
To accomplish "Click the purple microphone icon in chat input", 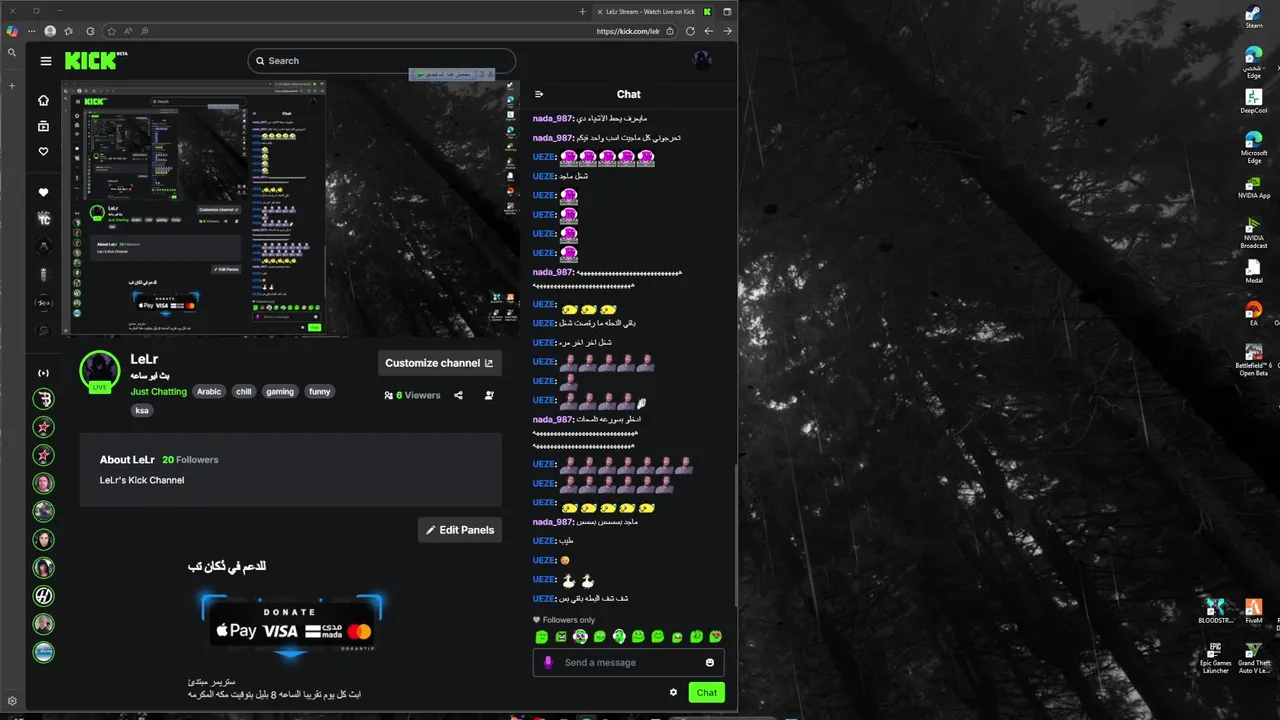I will click(548, 662).
